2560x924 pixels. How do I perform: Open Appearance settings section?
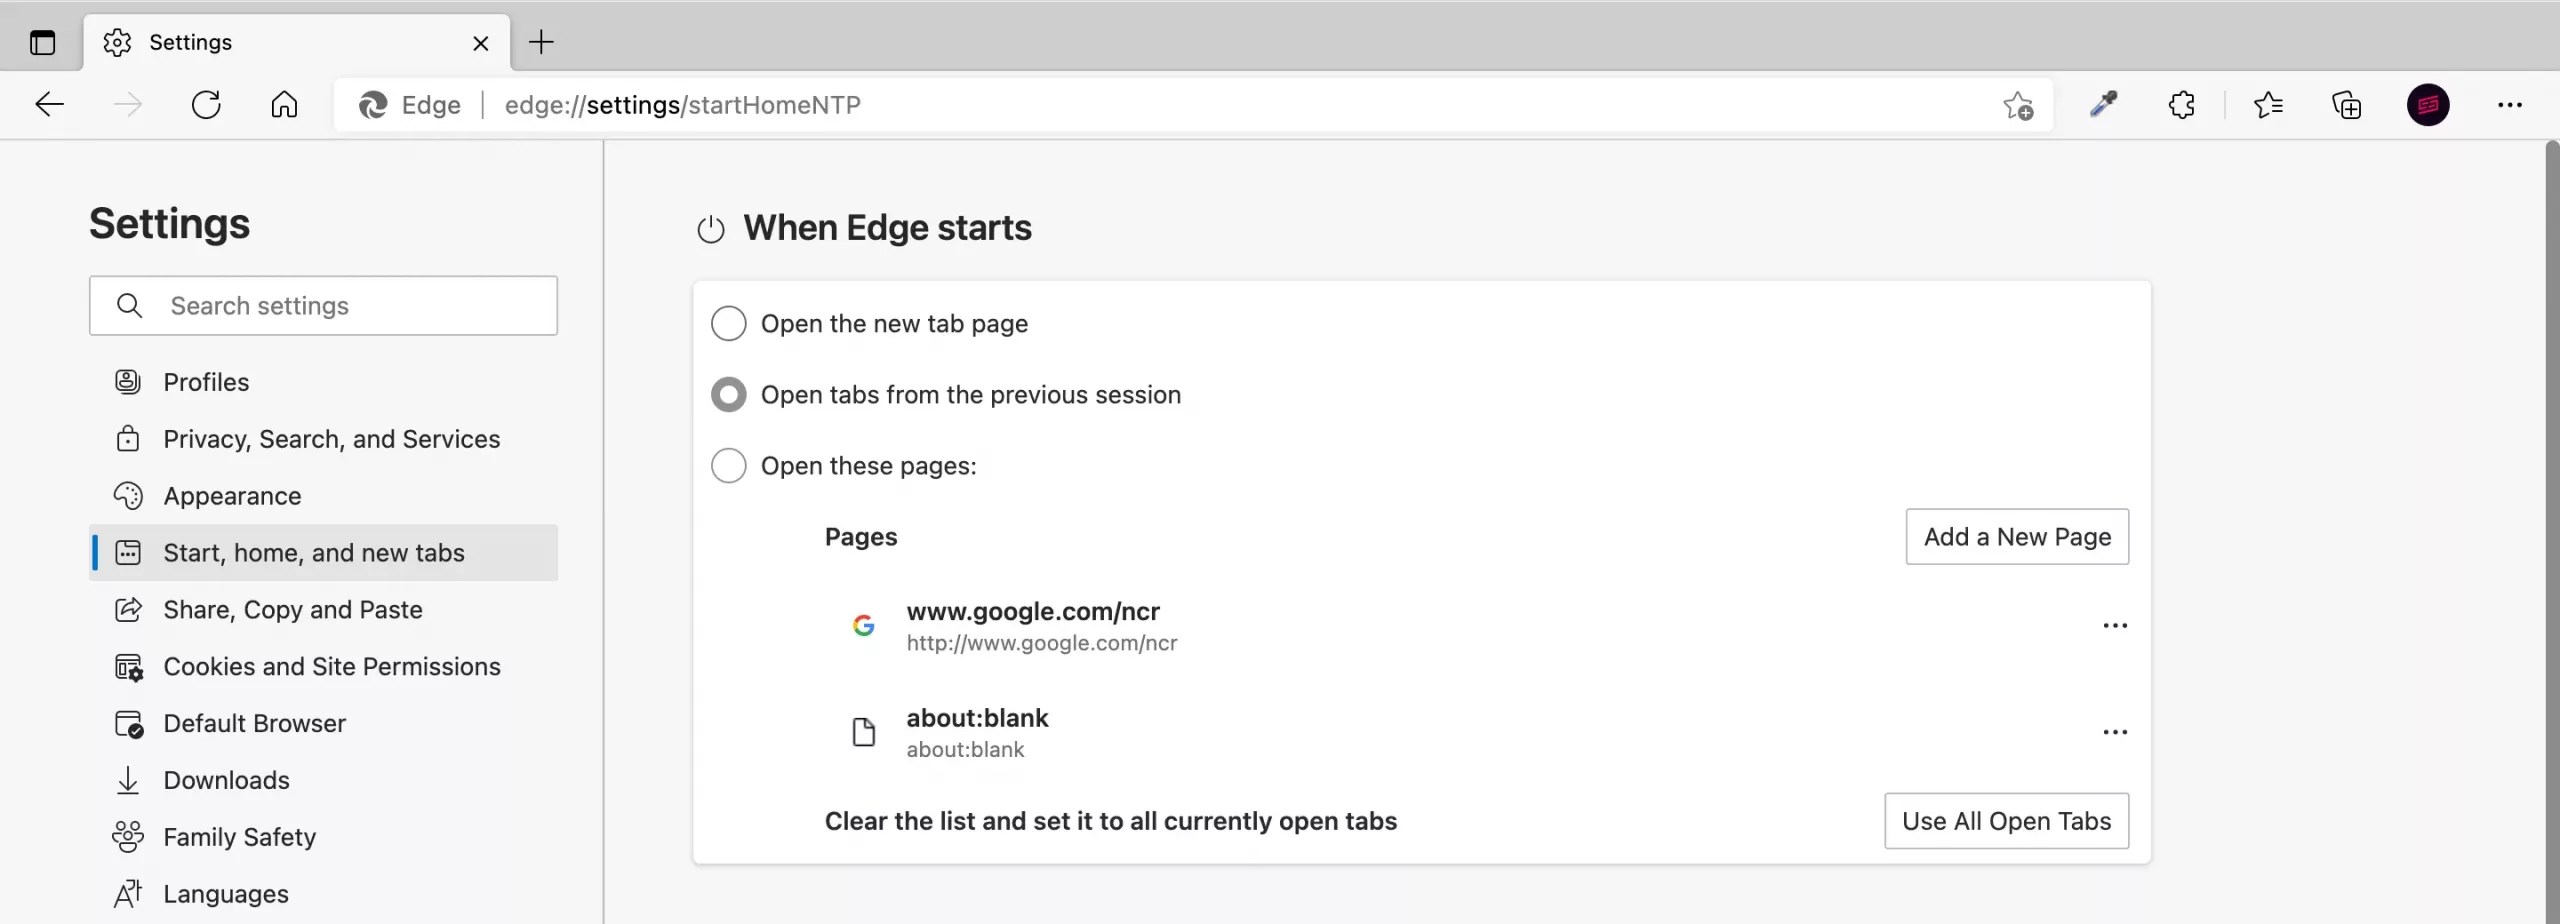click(x=232, y=496)
